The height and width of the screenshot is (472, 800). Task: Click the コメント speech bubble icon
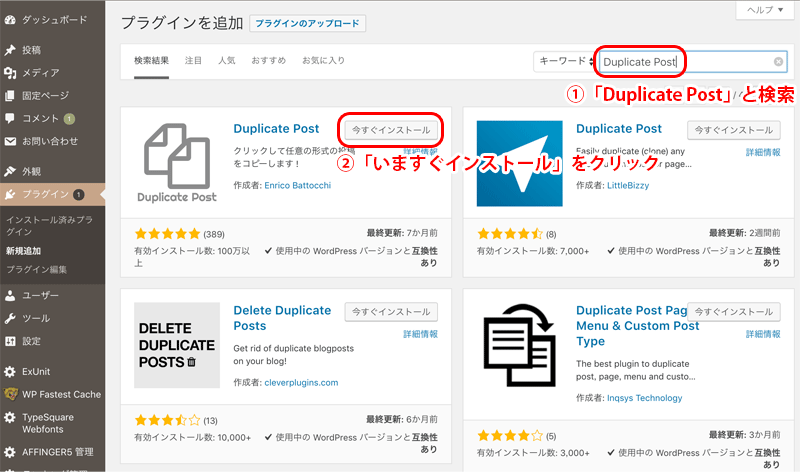click(x=10, y=118)
